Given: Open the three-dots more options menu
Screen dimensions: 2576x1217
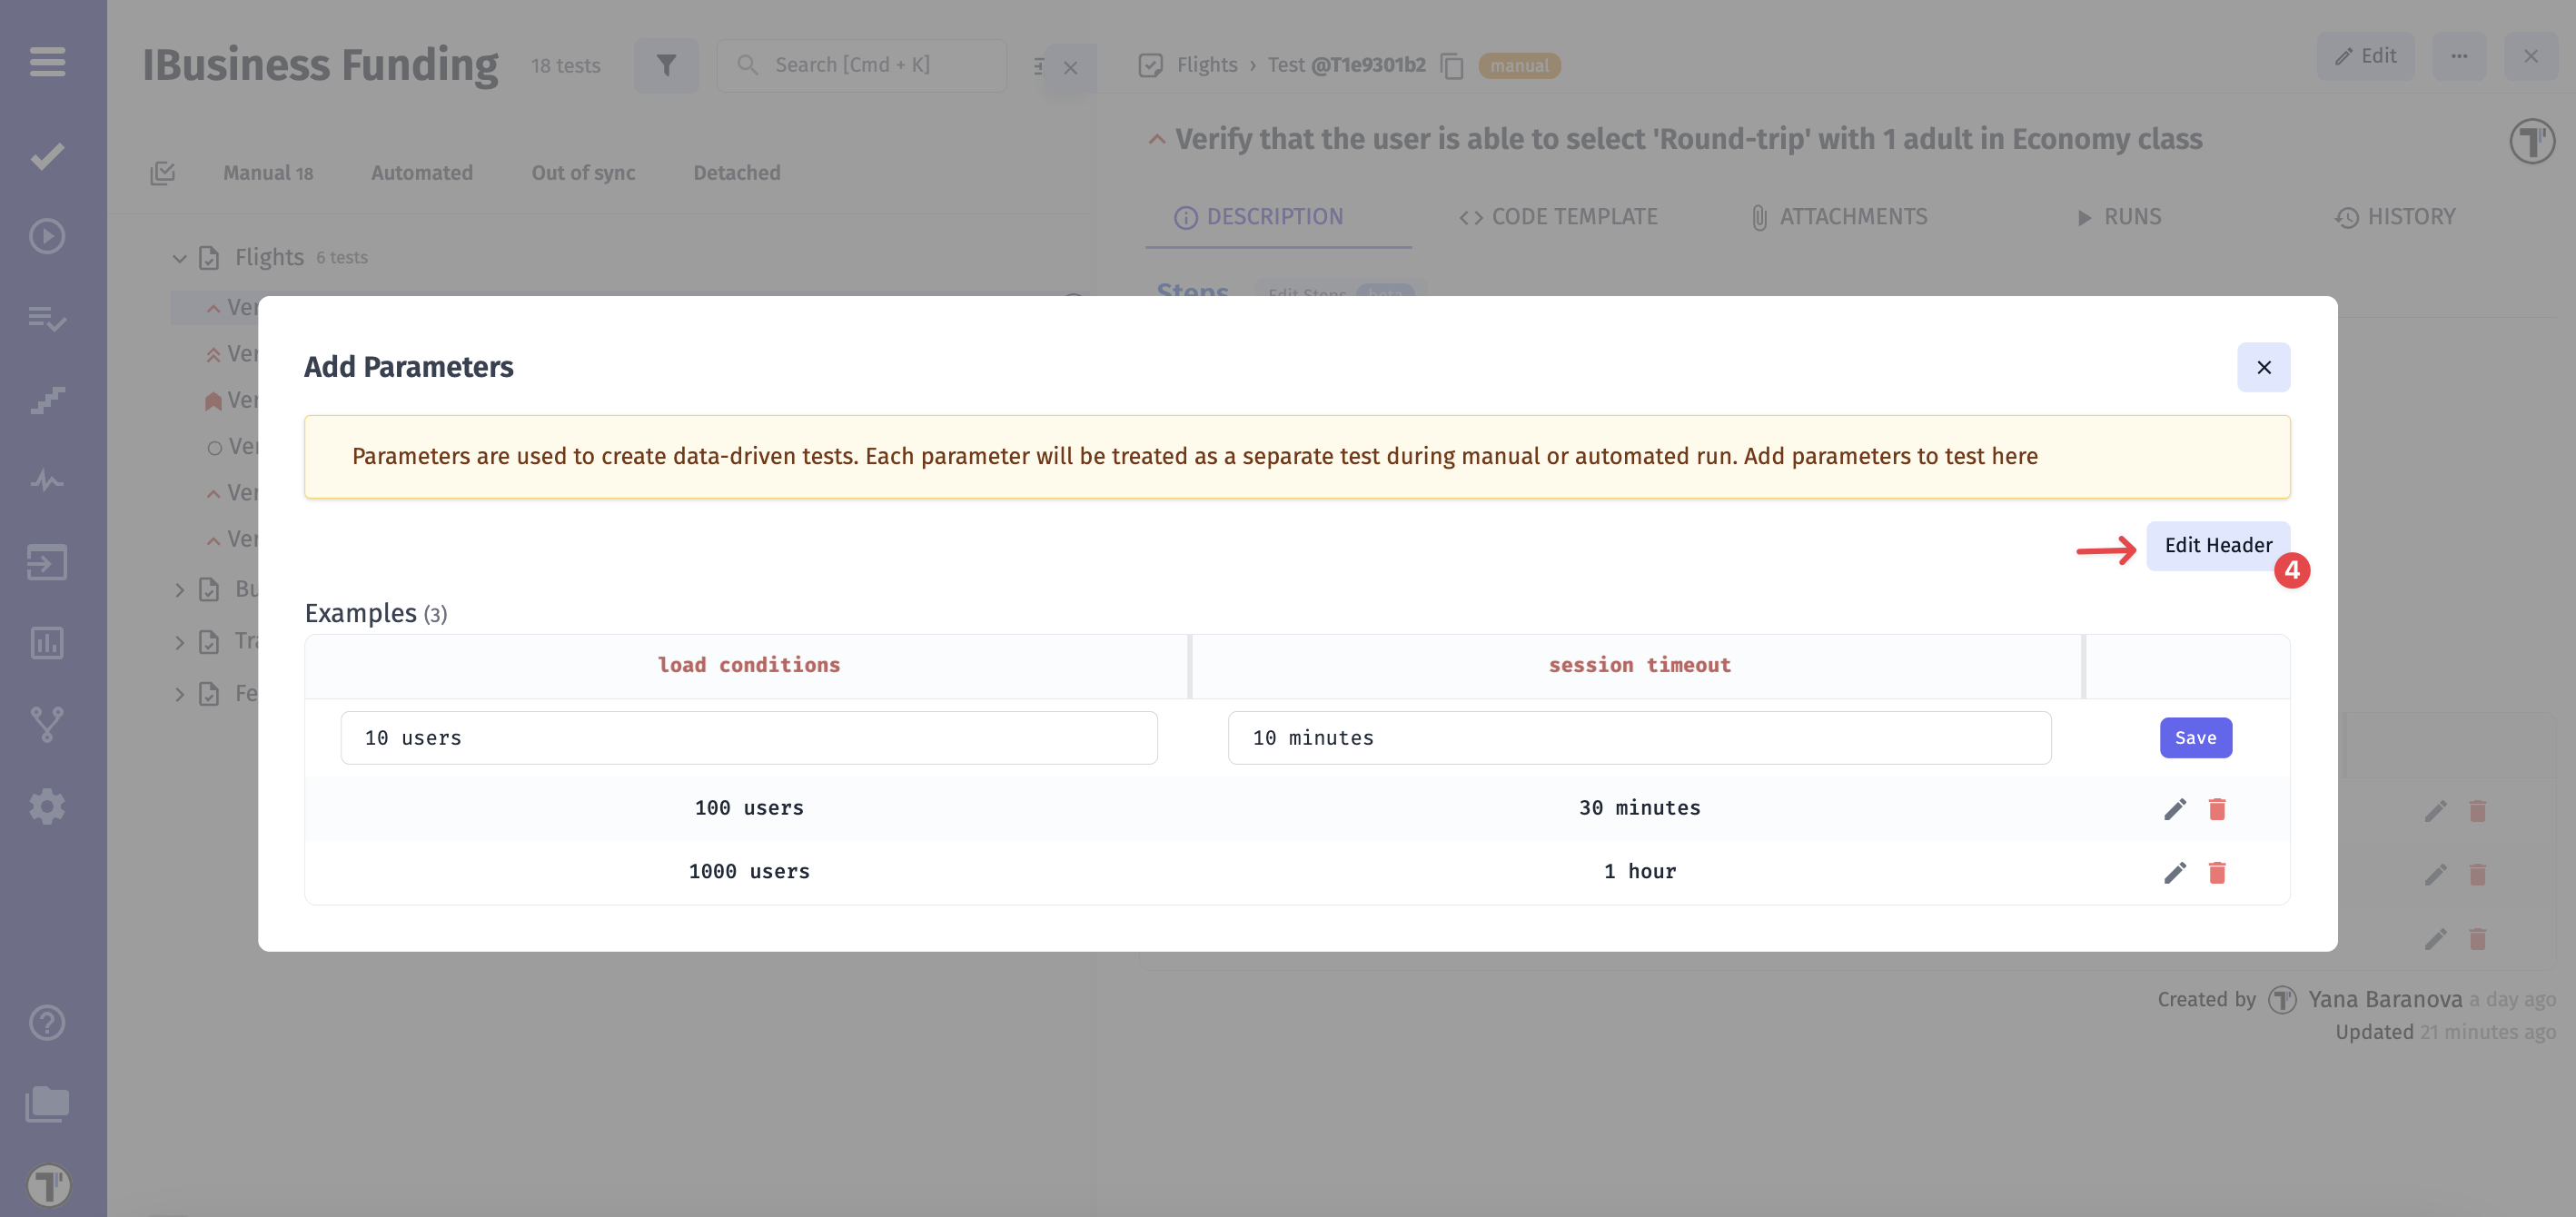Looking at the screenshot, I should click(2458, 56).
